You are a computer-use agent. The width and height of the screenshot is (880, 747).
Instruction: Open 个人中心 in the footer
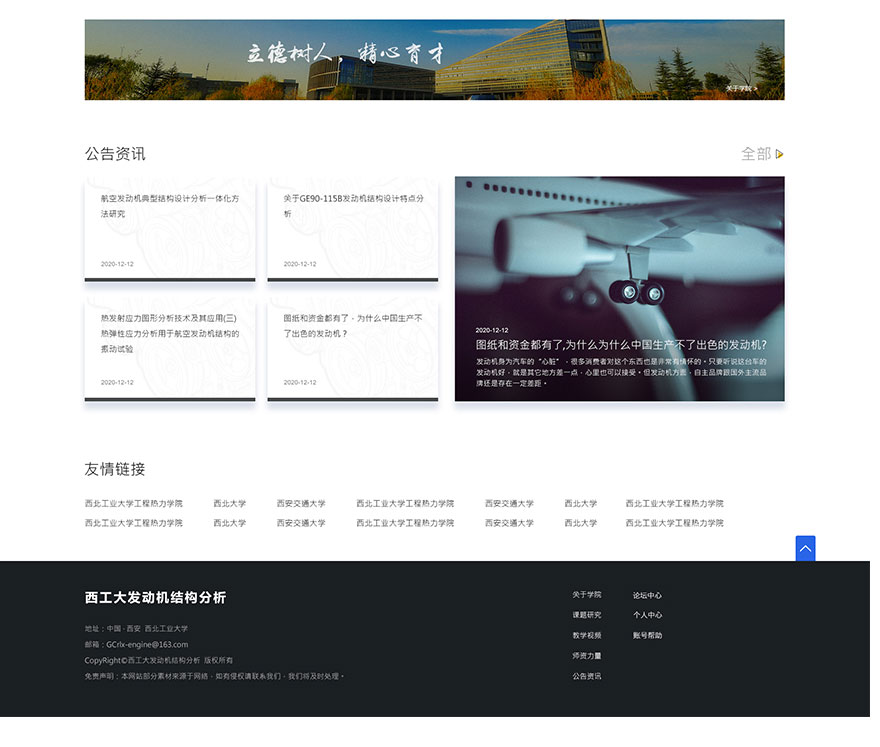pyautogui.click(x=647, y=615)
